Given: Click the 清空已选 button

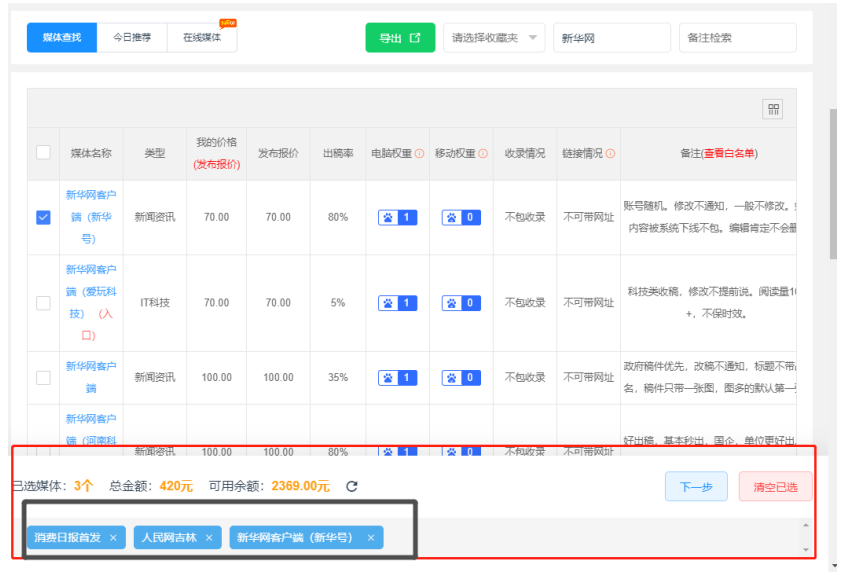Looking at the screenshot, I should (775, 487).
